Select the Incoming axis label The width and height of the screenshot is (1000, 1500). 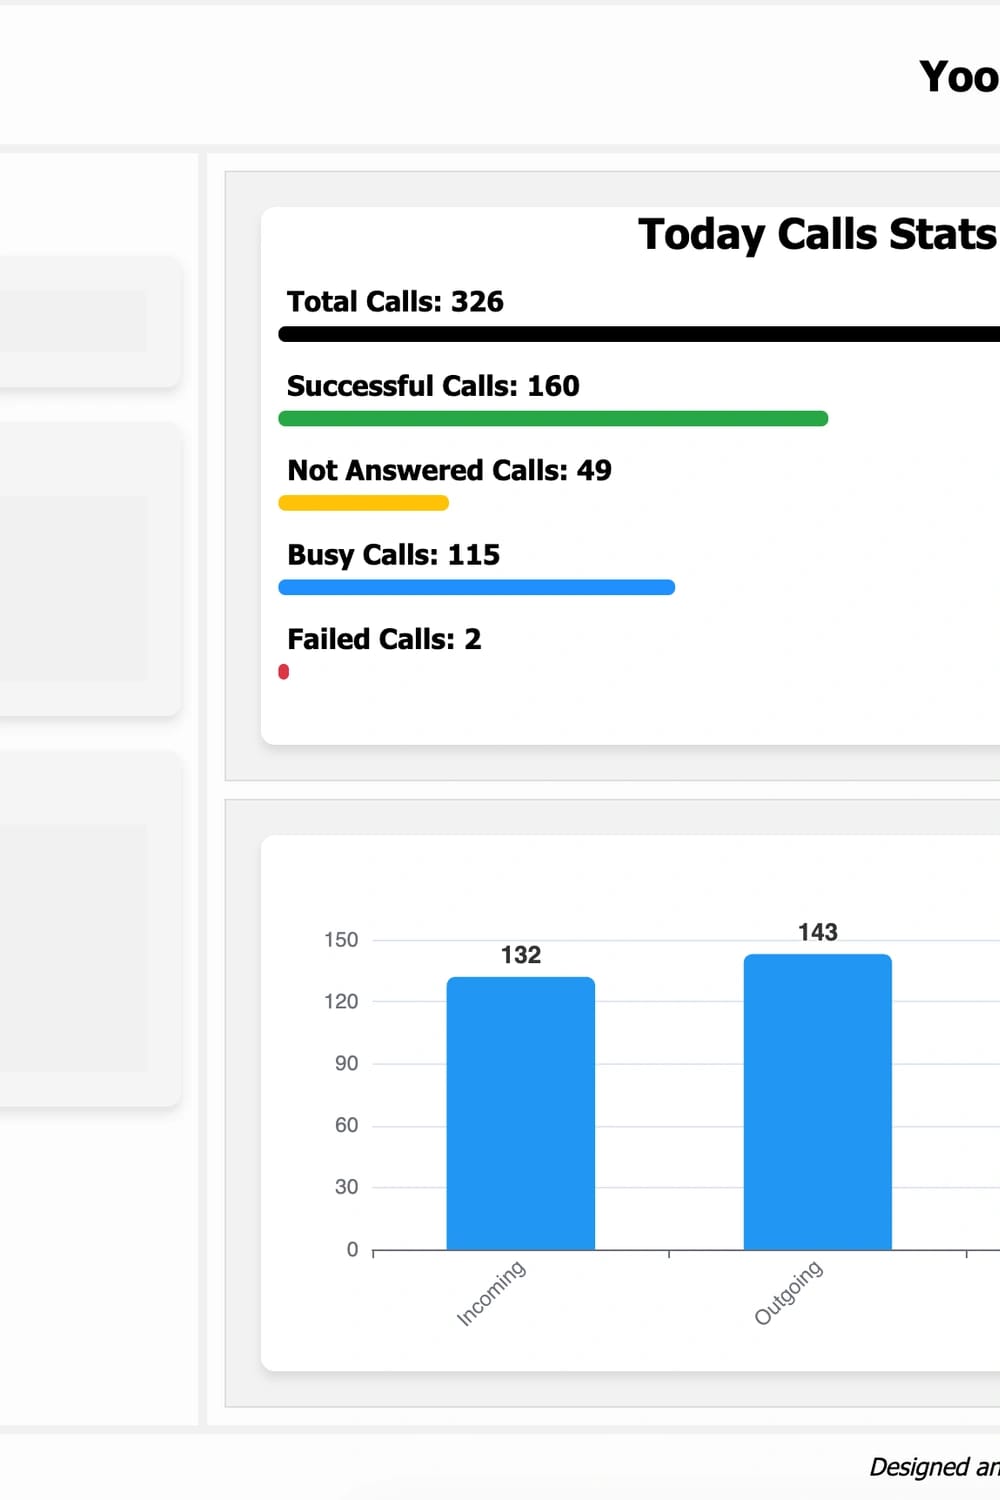click(490, 1291)
